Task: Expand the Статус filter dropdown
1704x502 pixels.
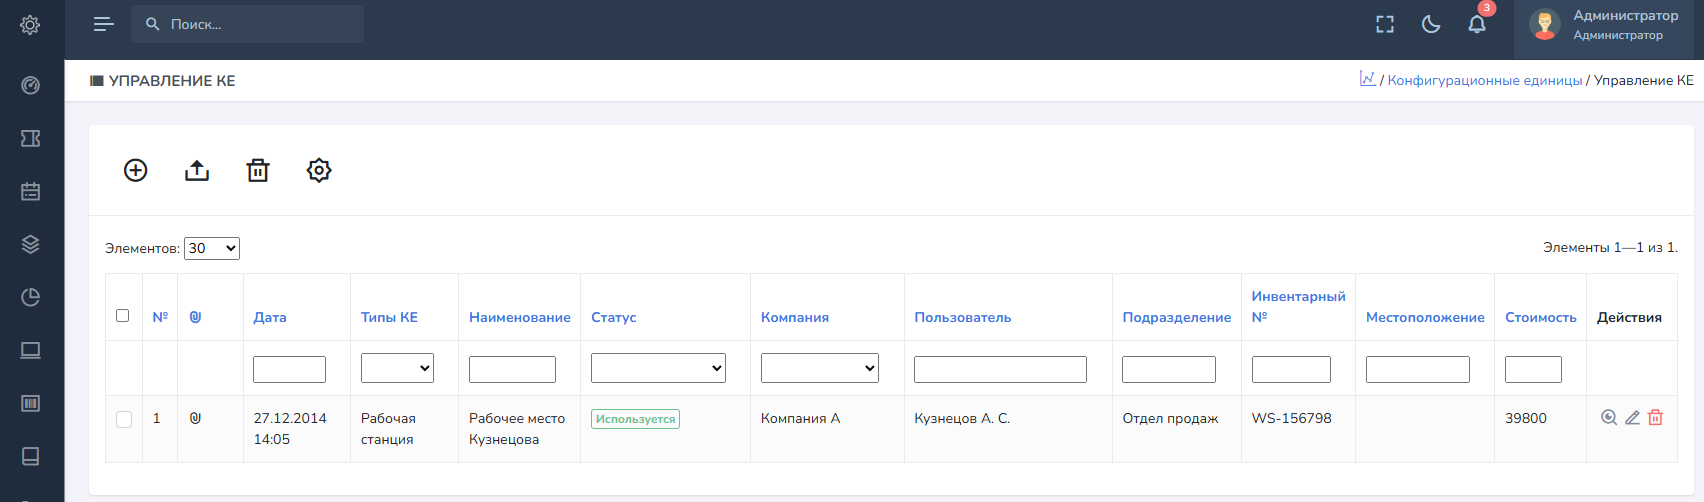Action: tap(658, 368)
